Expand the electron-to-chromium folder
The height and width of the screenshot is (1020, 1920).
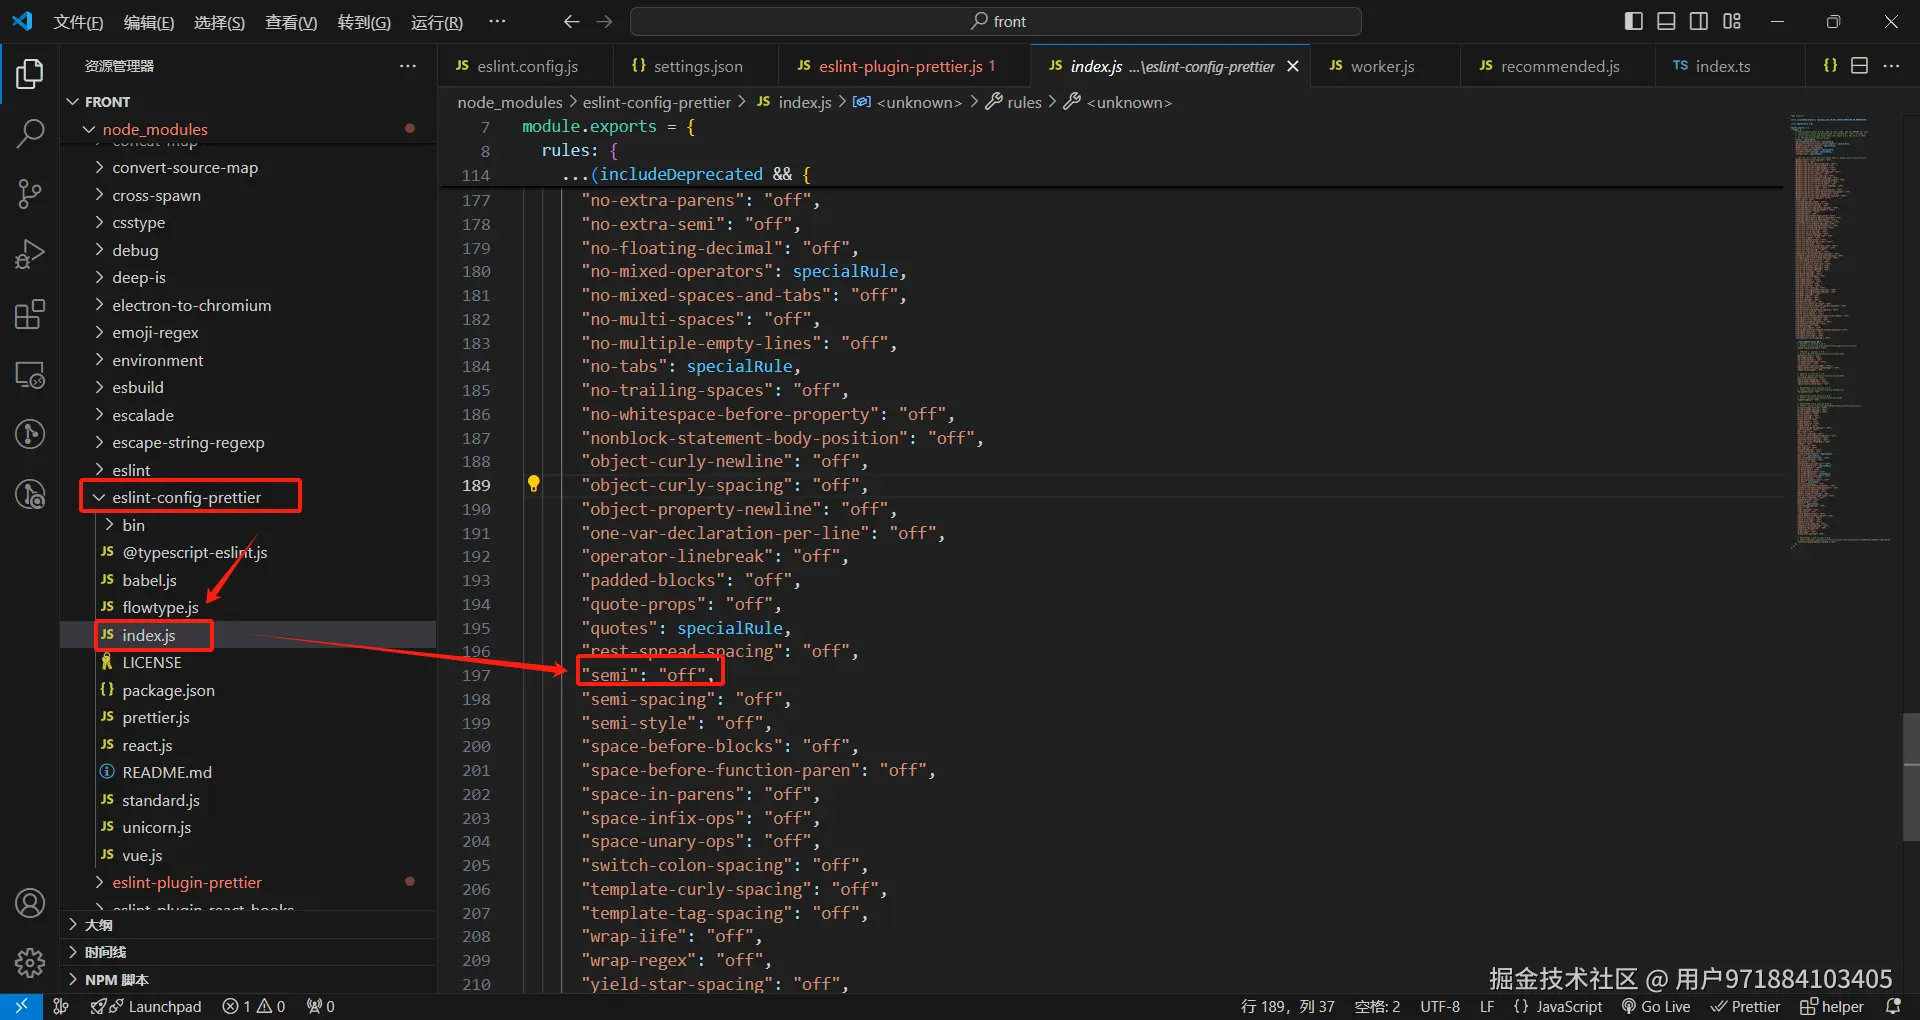coord(248,305)
